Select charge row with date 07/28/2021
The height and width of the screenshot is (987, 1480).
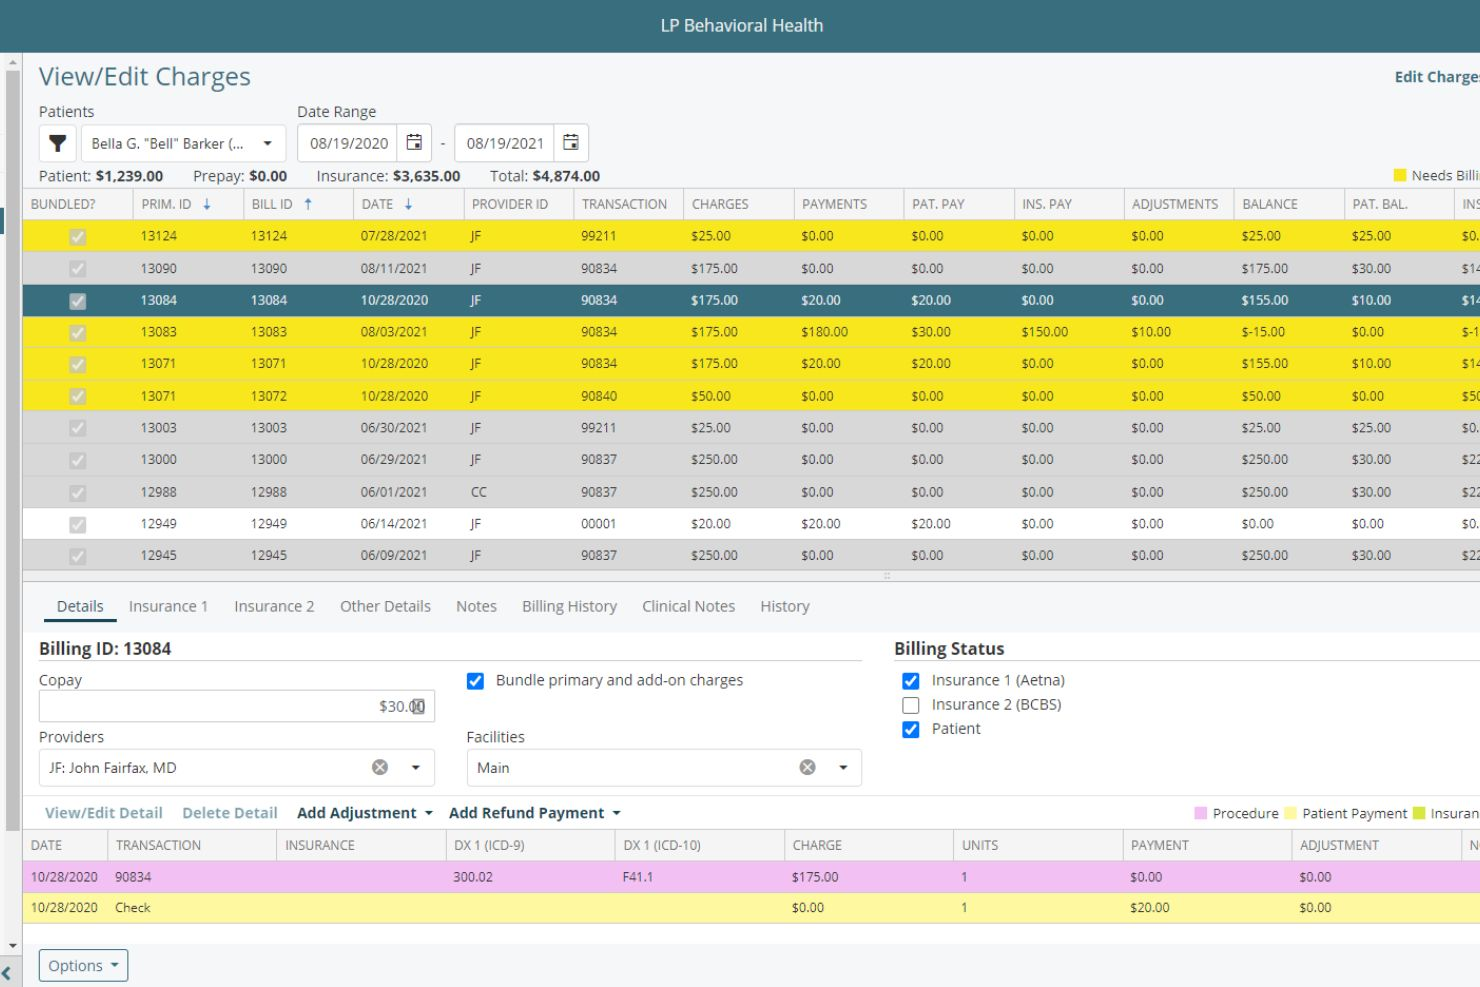tap(751, 236)
